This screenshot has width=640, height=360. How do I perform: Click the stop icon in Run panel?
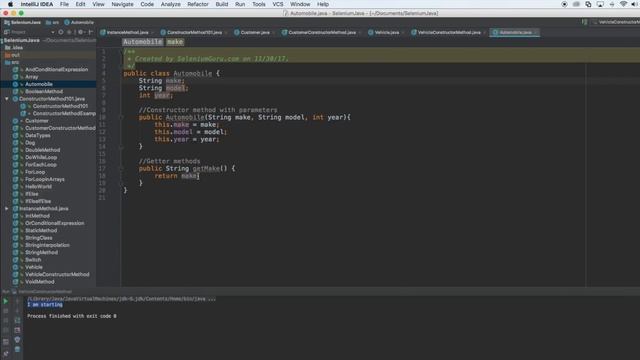pos(6,311)
